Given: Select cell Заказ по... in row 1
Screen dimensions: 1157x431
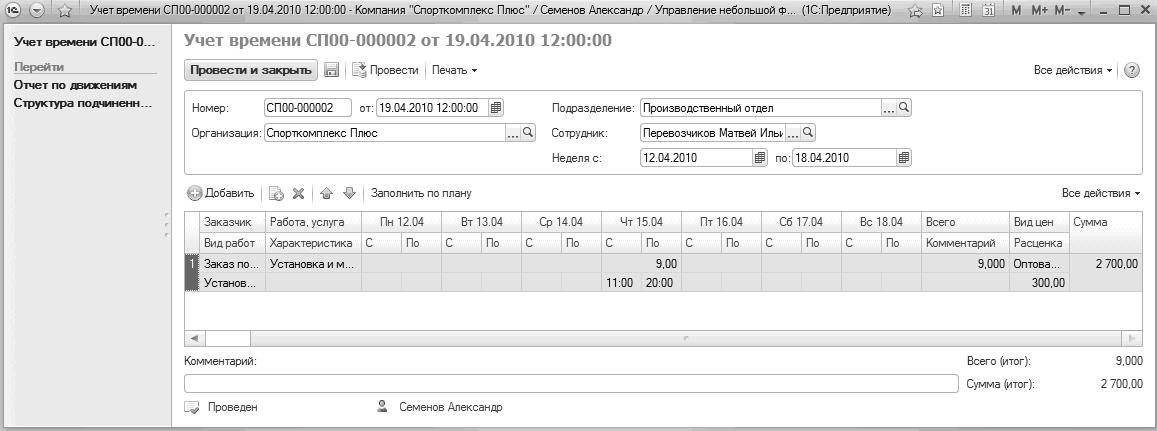Looking at the screenshot, I should pos(232,263).
